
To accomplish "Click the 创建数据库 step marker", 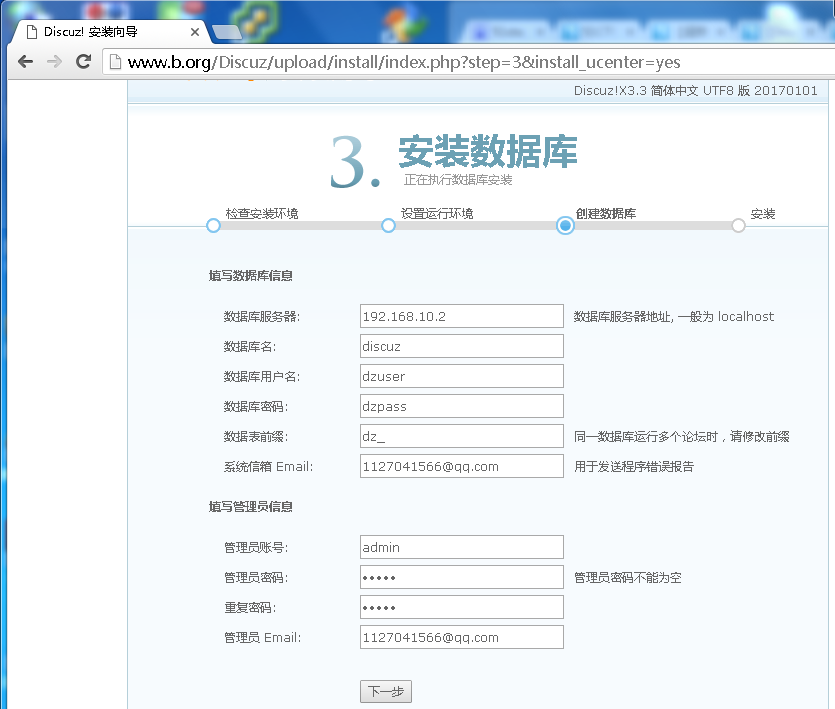I will point(565,225).
